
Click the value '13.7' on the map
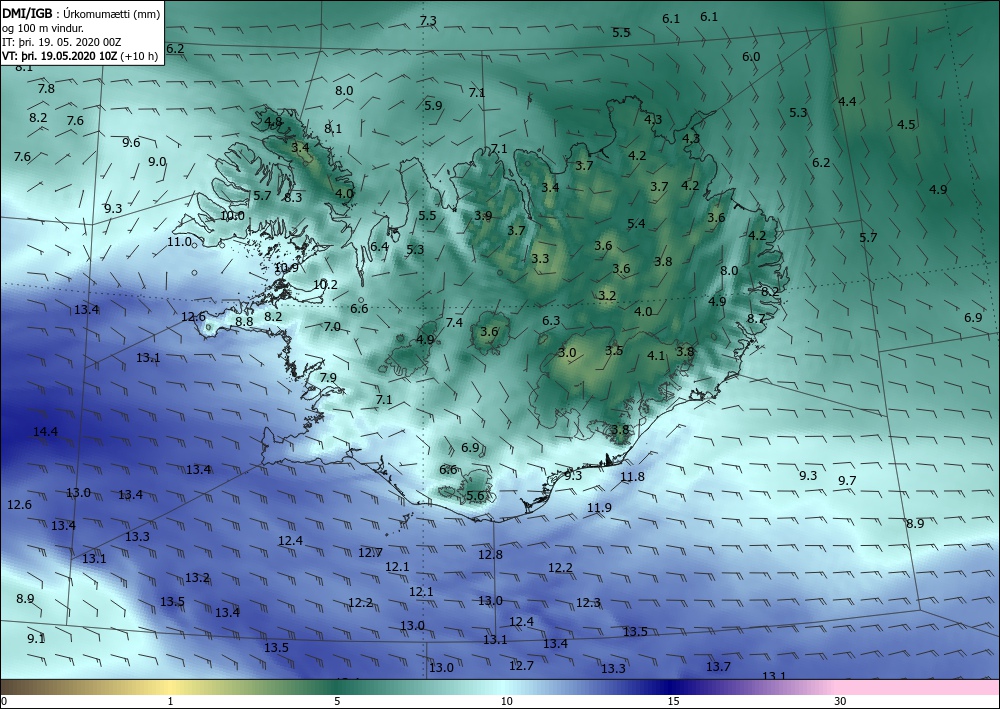(x=718, y=666)
